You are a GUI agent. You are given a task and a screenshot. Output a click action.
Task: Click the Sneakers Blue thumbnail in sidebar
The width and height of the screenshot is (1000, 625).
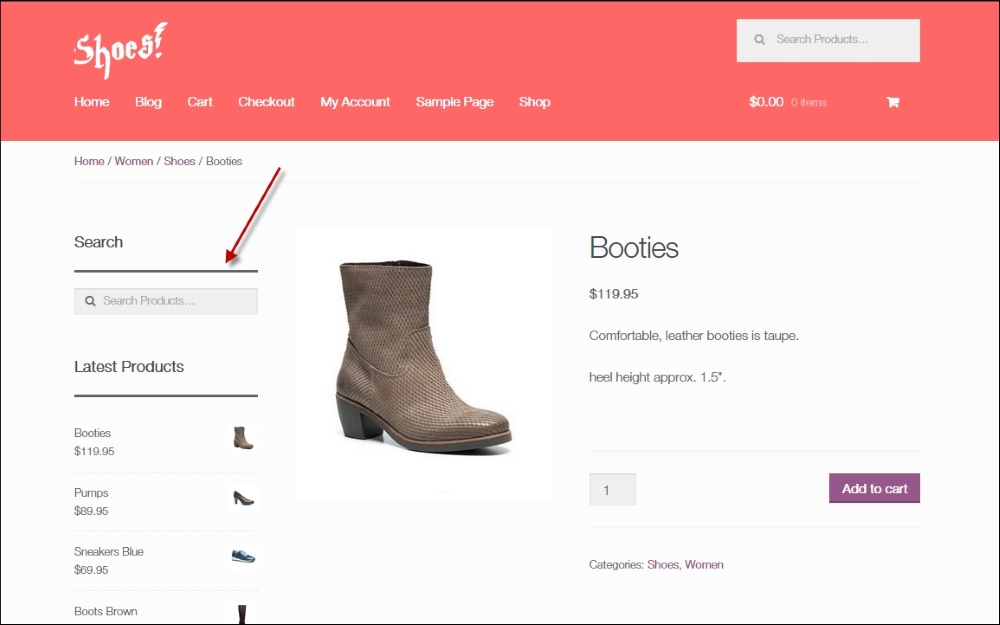coord(243,557)
